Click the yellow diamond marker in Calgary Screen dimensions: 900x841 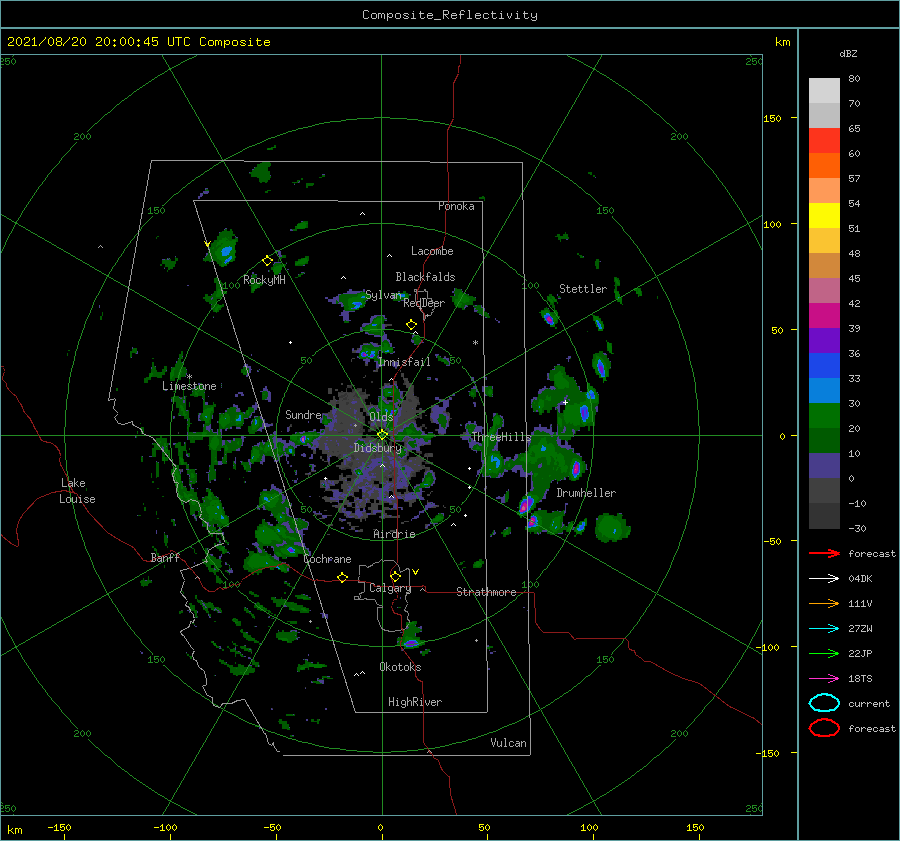click(x=395, y=576)
